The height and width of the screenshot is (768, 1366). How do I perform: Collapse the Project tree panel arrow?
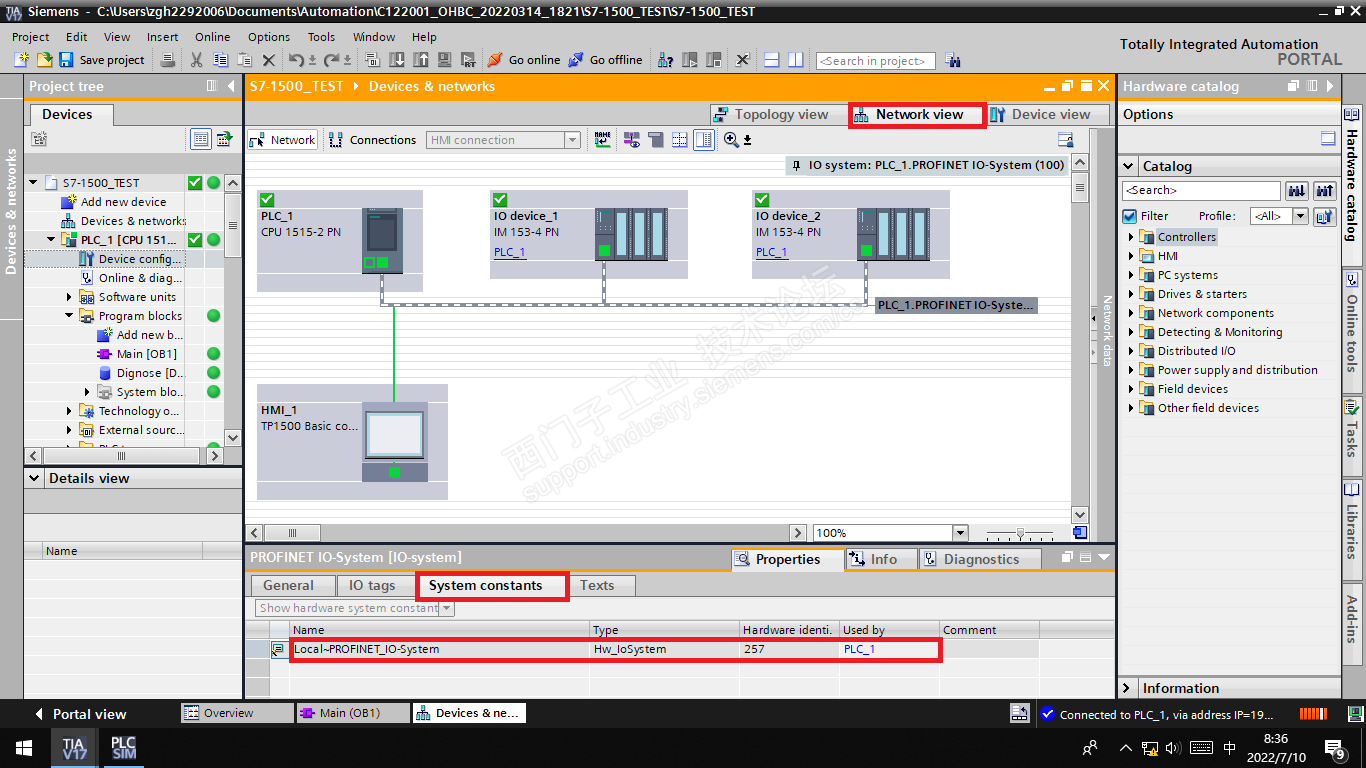pyautogui.click(x=231, y=86)
